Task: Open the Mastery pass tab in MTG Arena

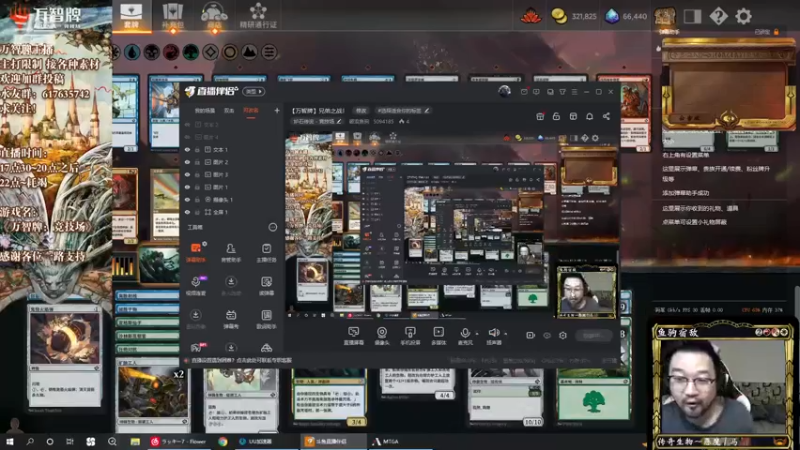Action: pos(258,16)
